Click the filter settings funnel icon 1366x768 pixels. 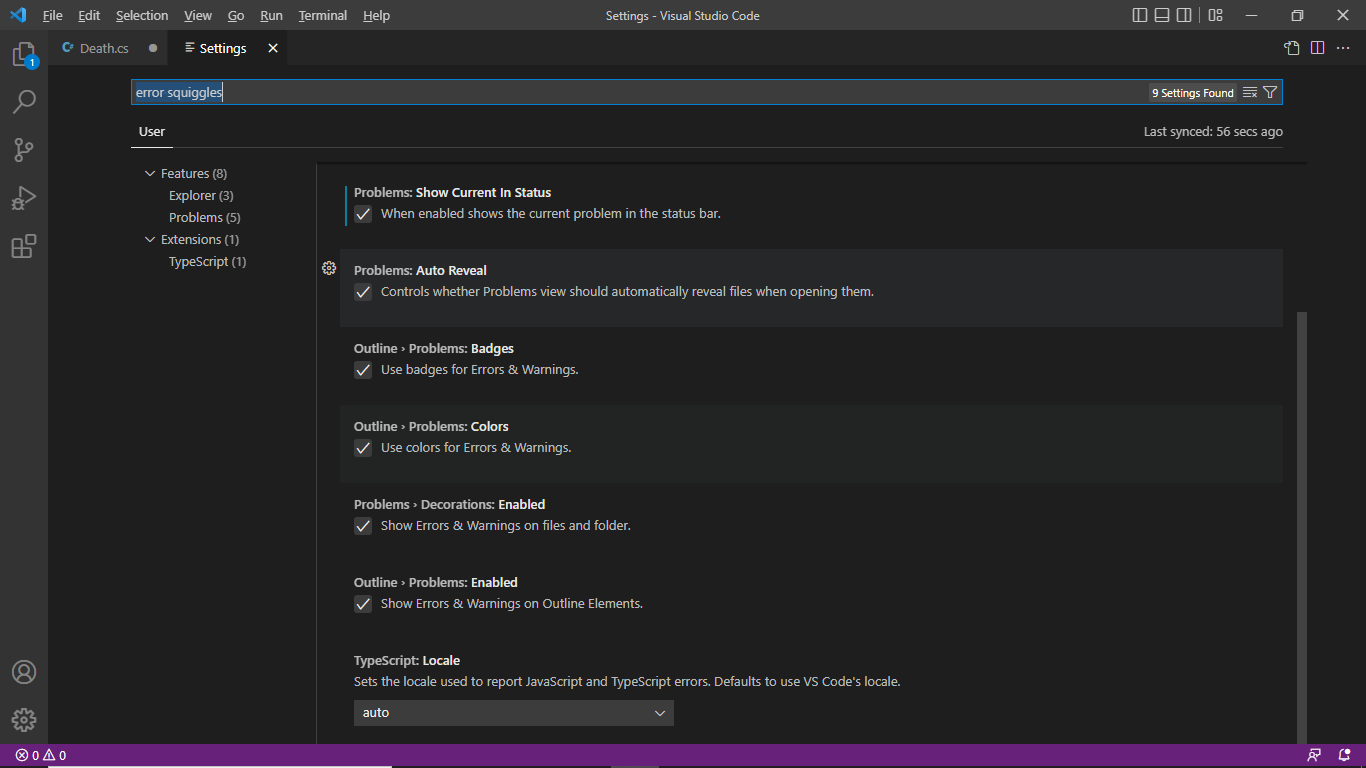[x=1270, y=93]
